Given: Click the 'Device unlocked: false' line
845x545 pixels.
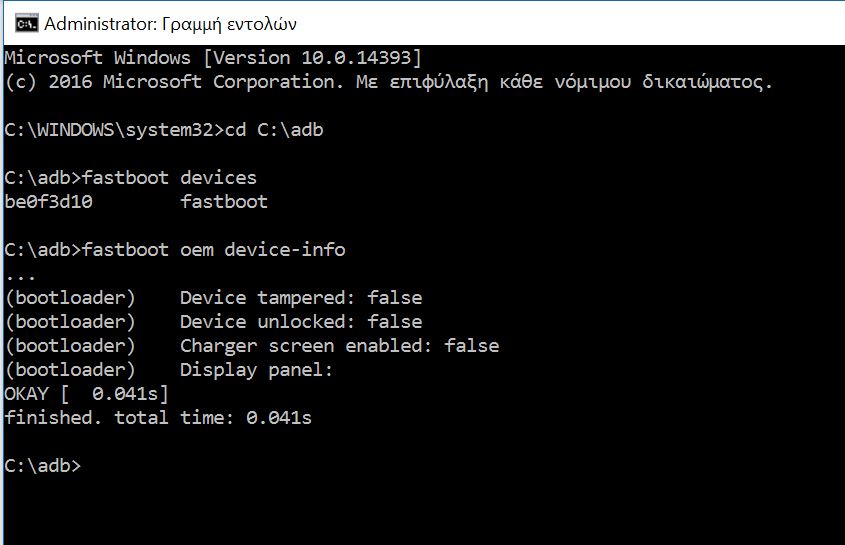Looking at the screenshot, I should (300, 322).
